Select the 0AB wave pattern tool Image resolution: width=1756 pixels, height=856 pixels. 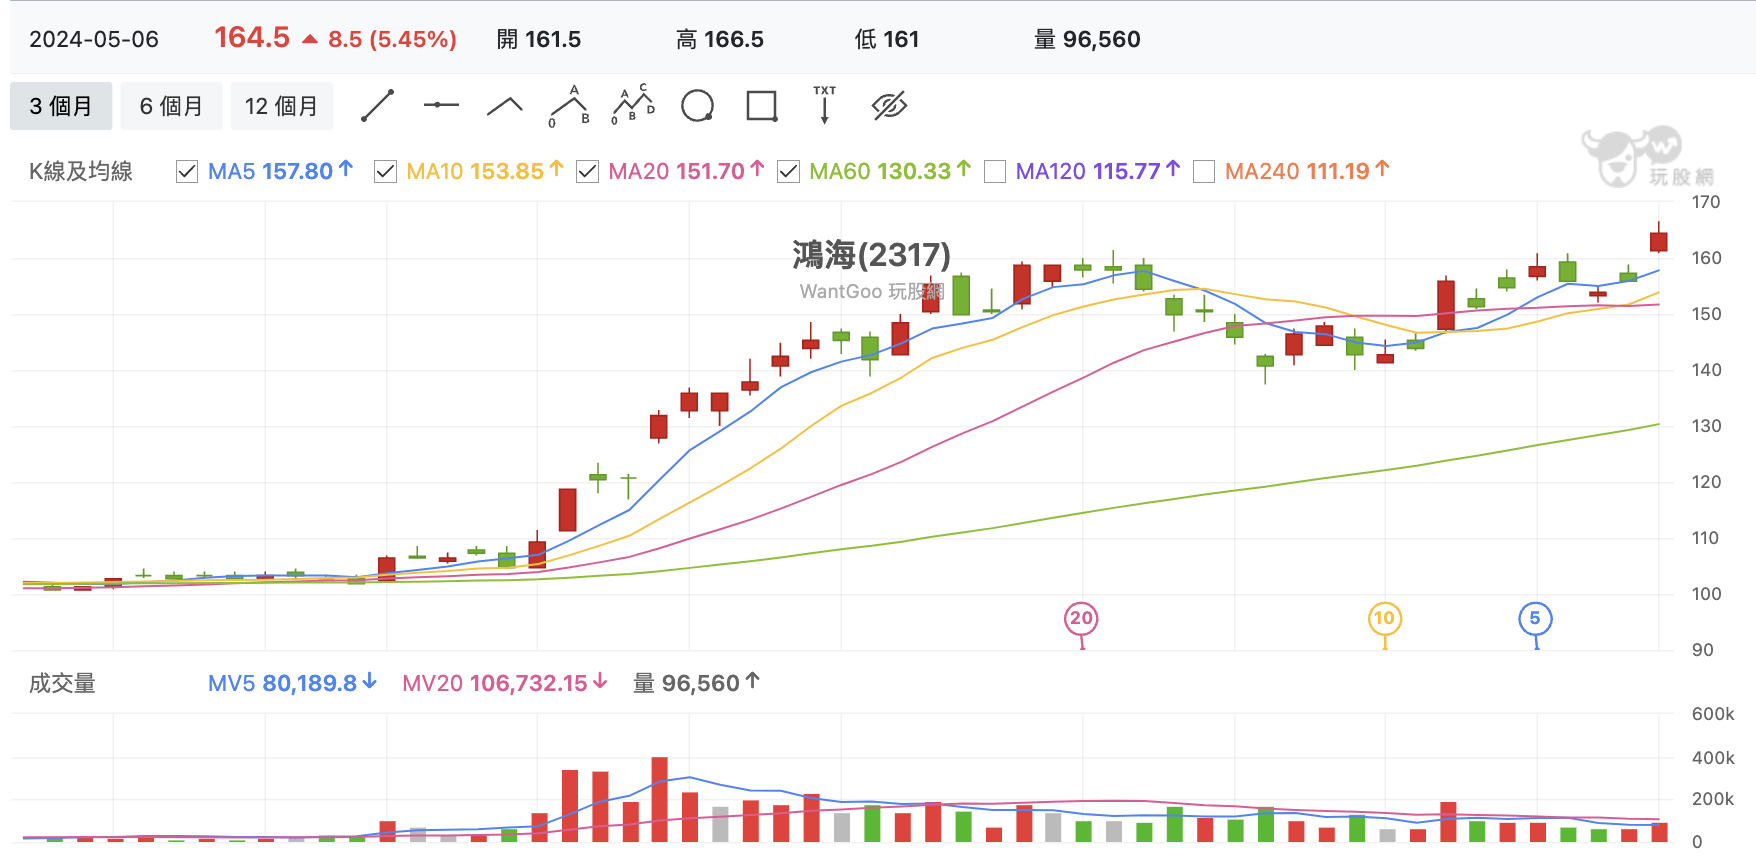point(569,105)
